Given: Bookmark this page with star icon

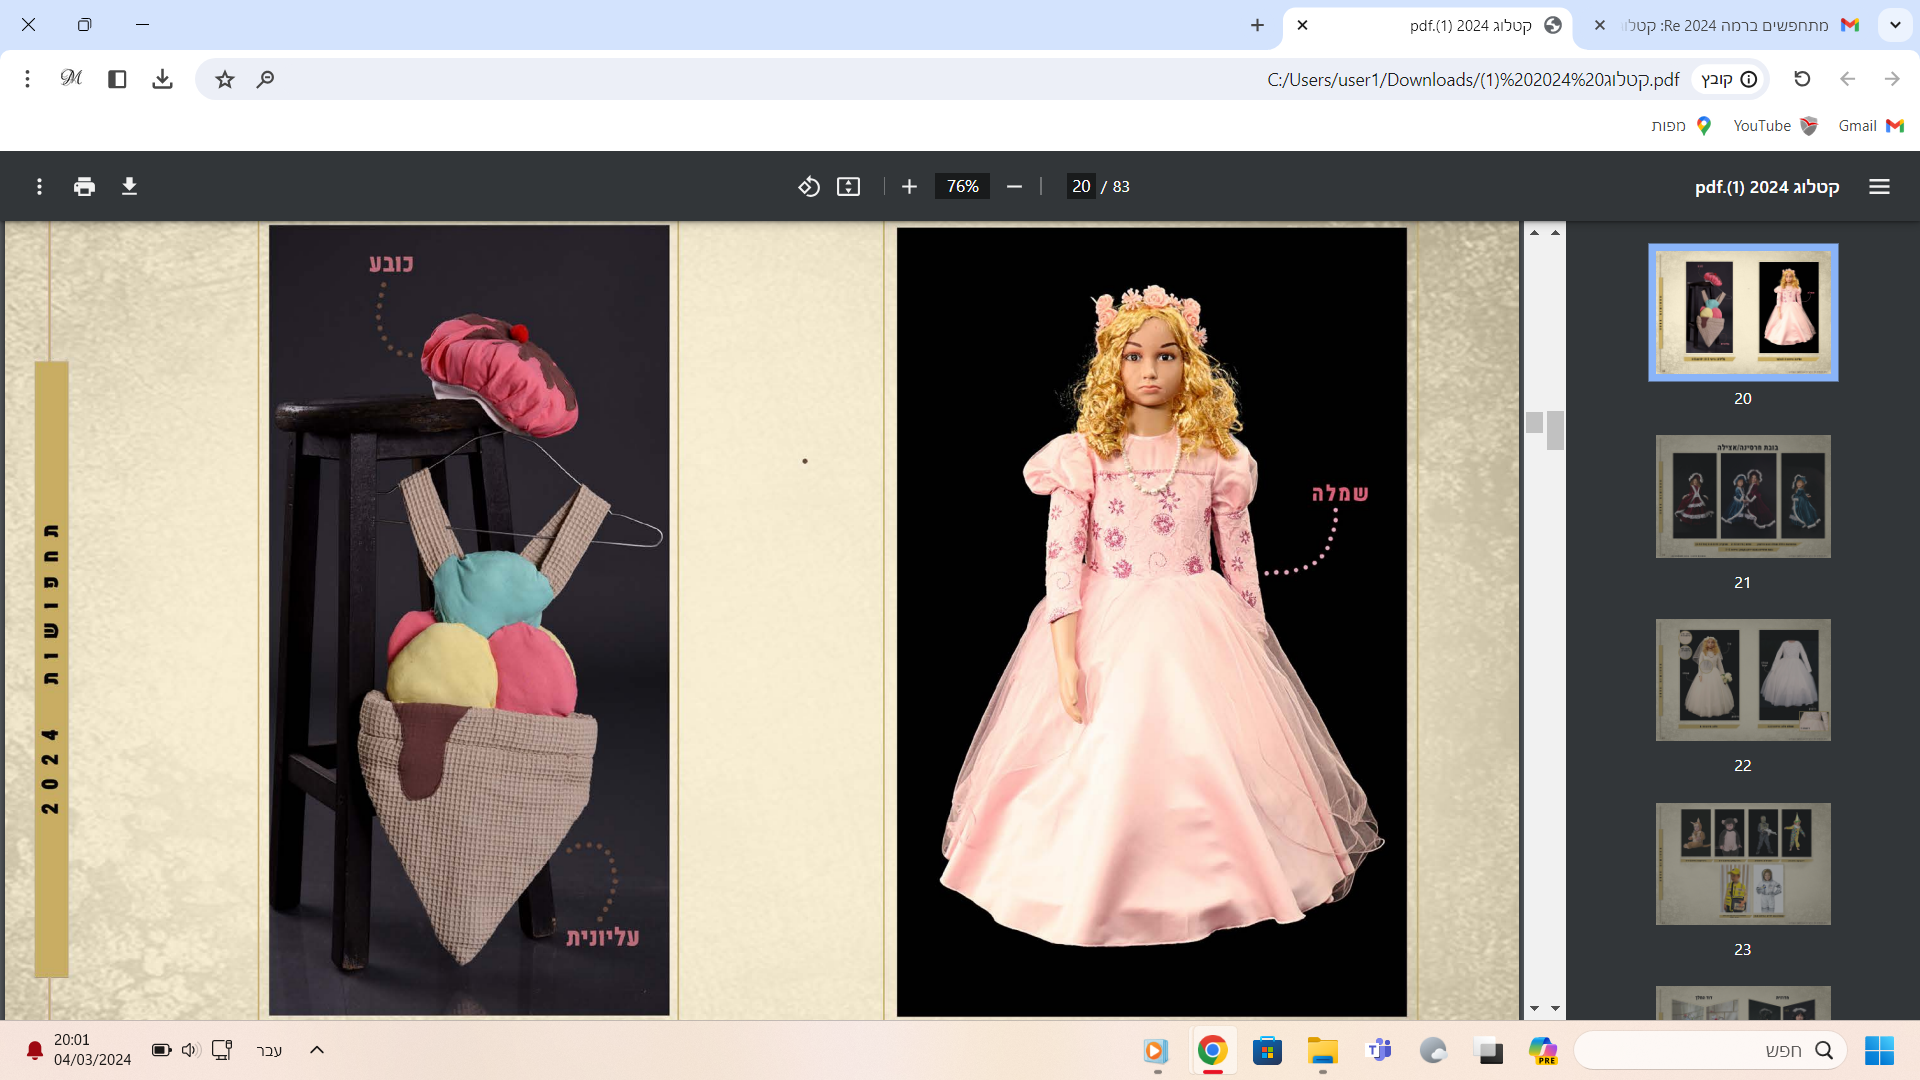Looking at the screenshot, I should tap(225, 79).
